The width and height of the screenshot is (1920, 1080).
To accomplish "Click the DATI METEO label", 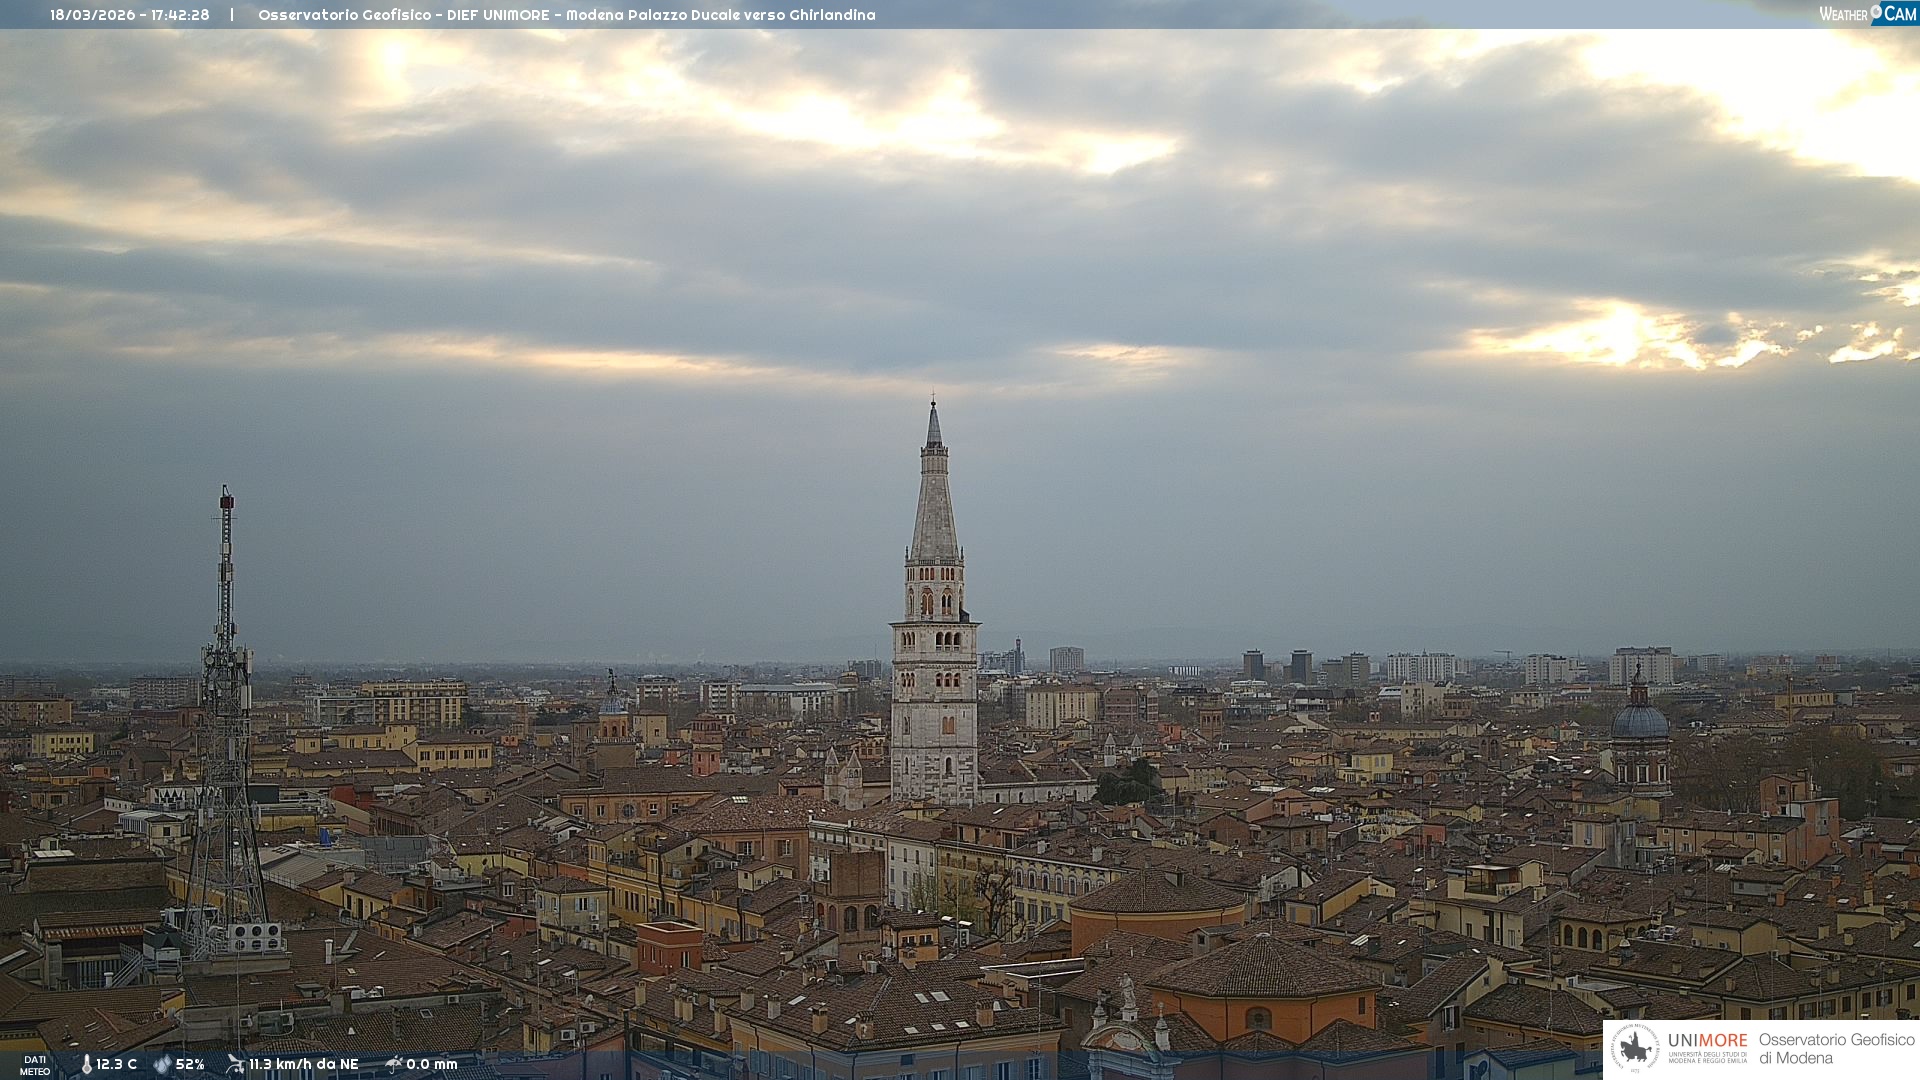I will click(x=35, y=1065).
